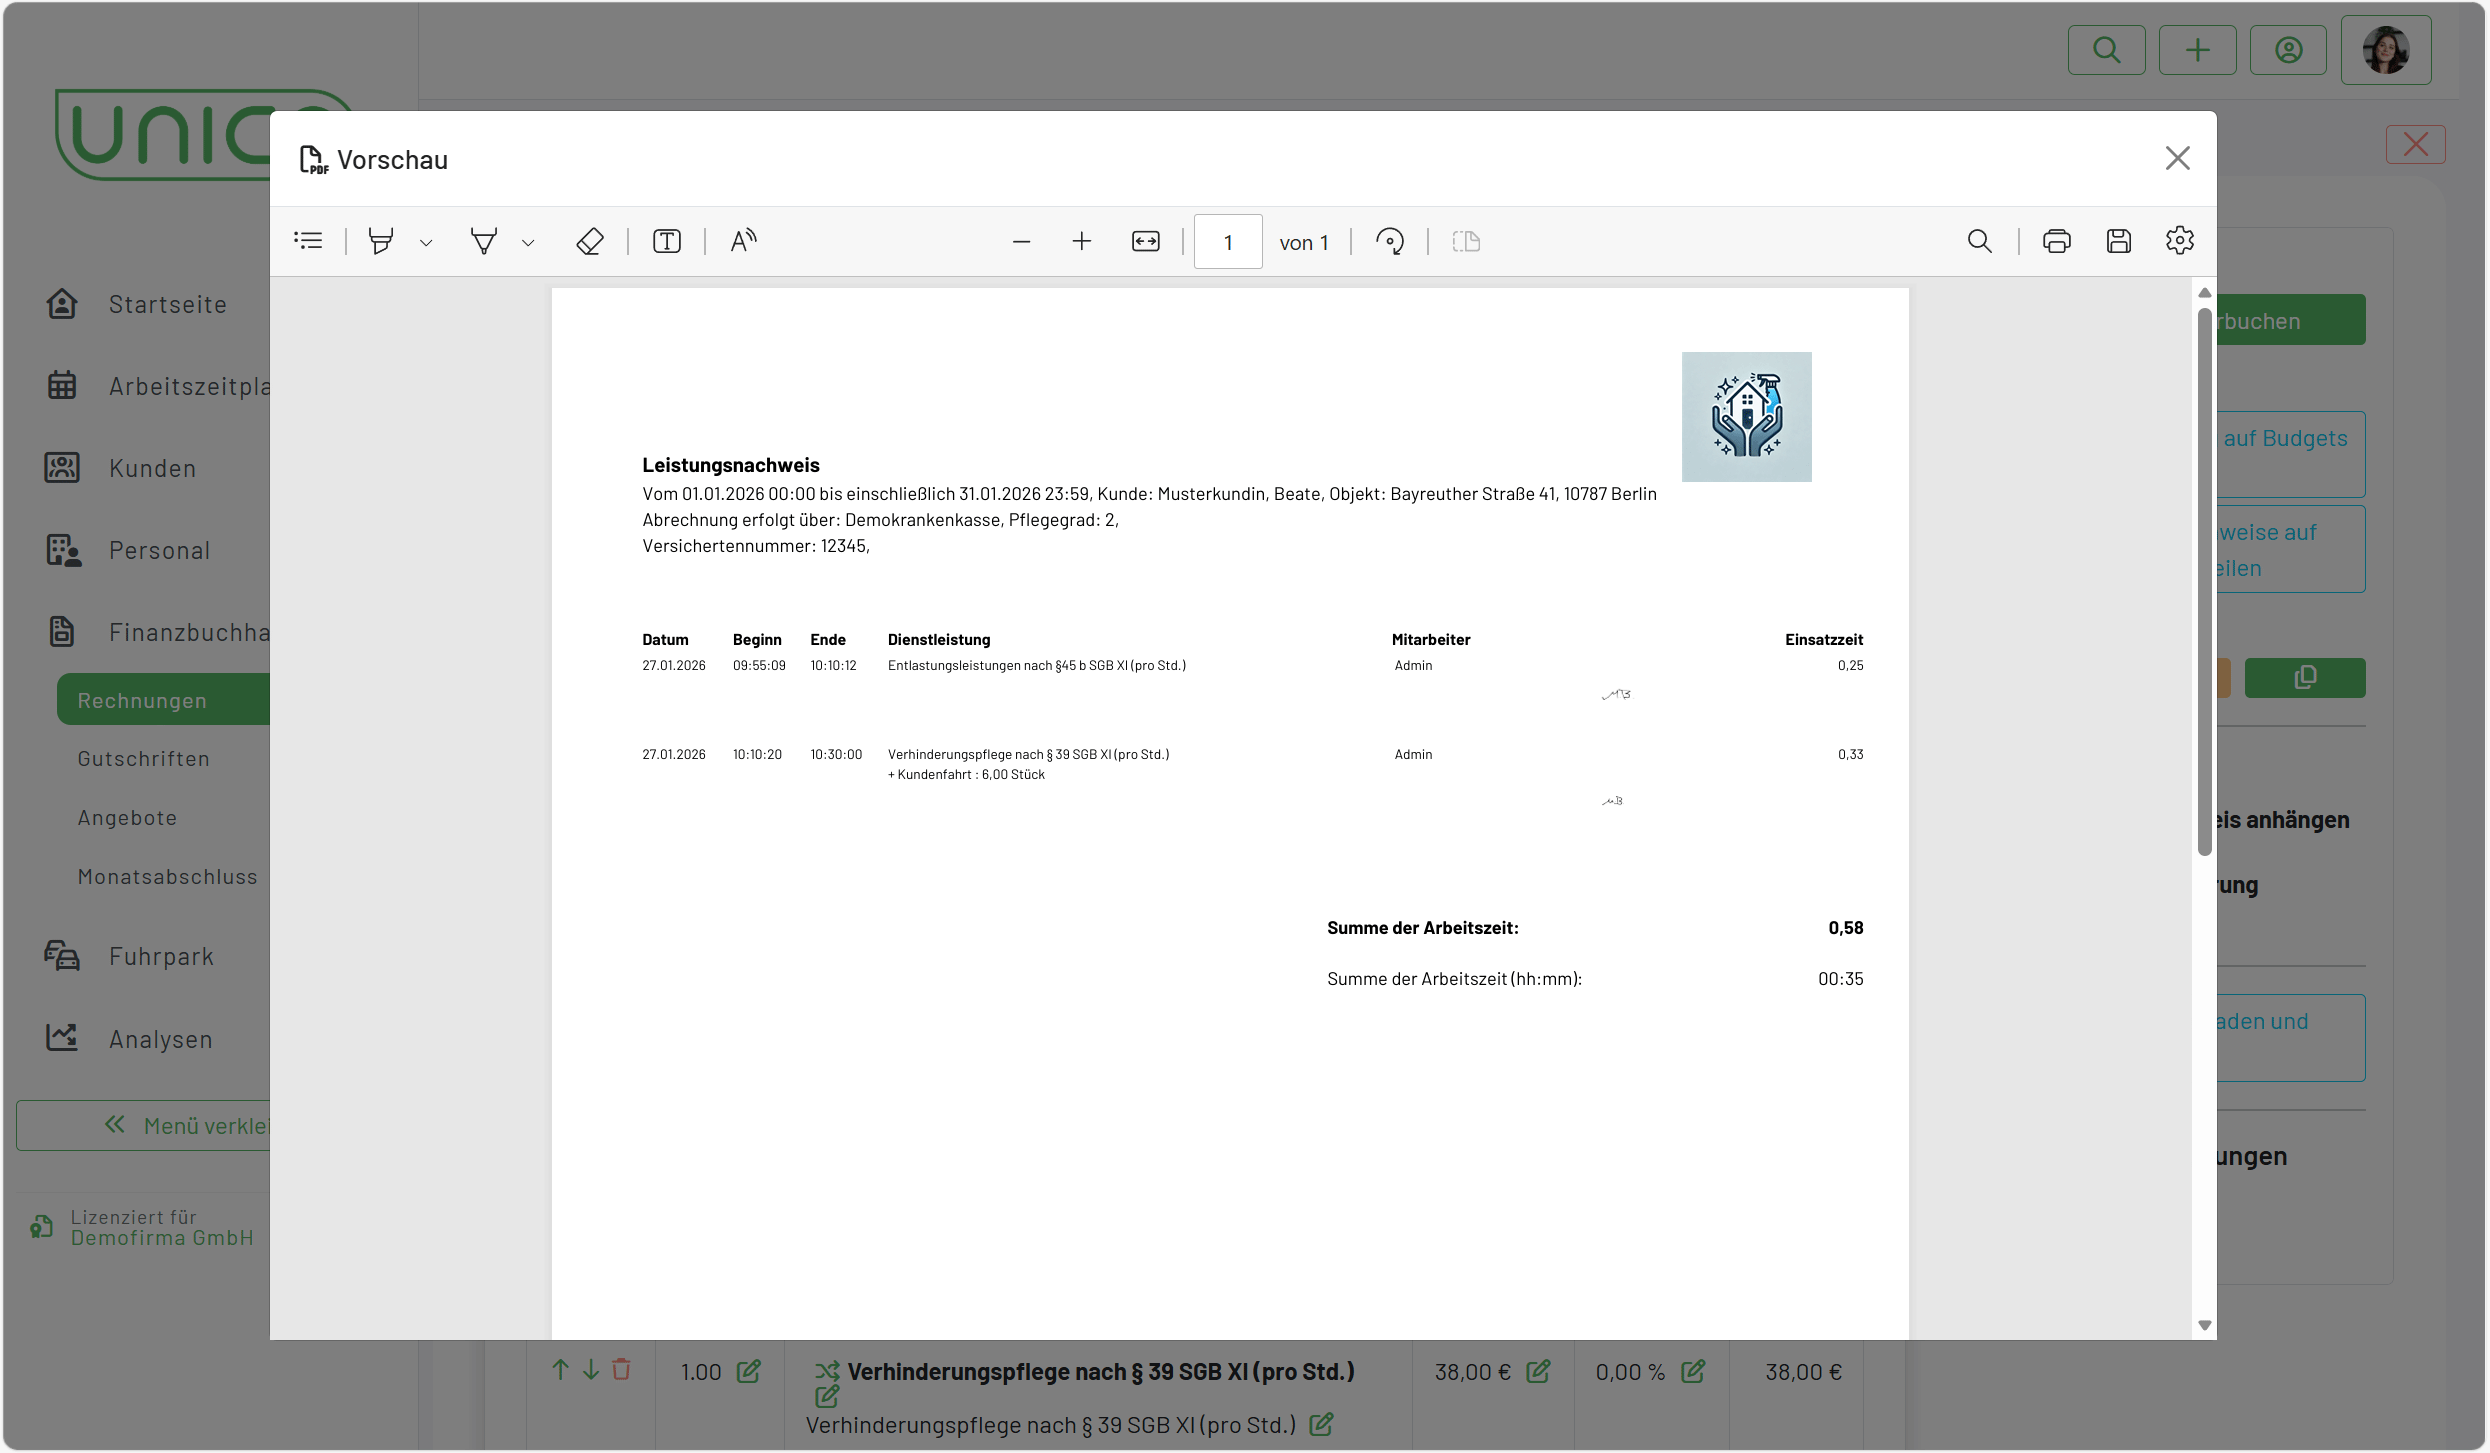Image resolution: width=2490 pixels, height=1453 pixels.
Task: Click the company logo image in the PDF
Action: pos(1746,417)
